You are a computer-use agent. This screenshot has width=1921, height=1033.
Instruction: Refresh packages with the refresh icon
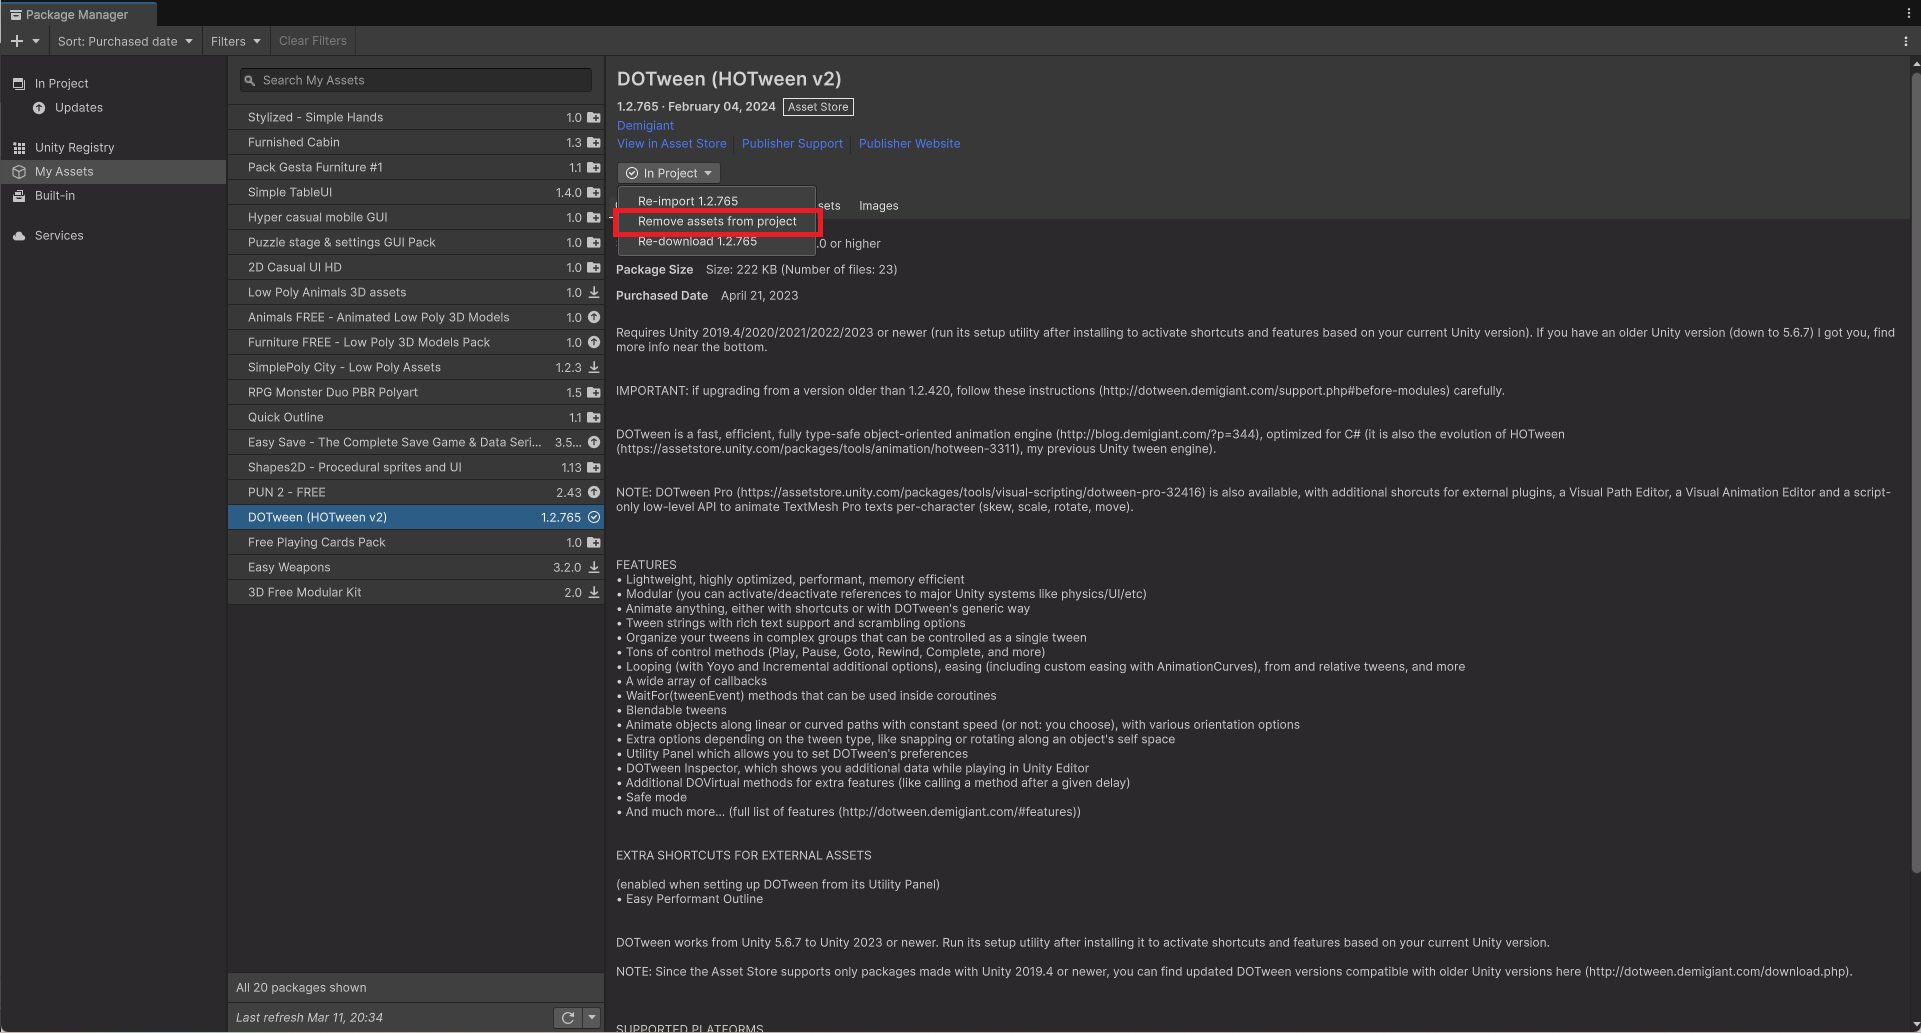click(x=566, y=1017)
